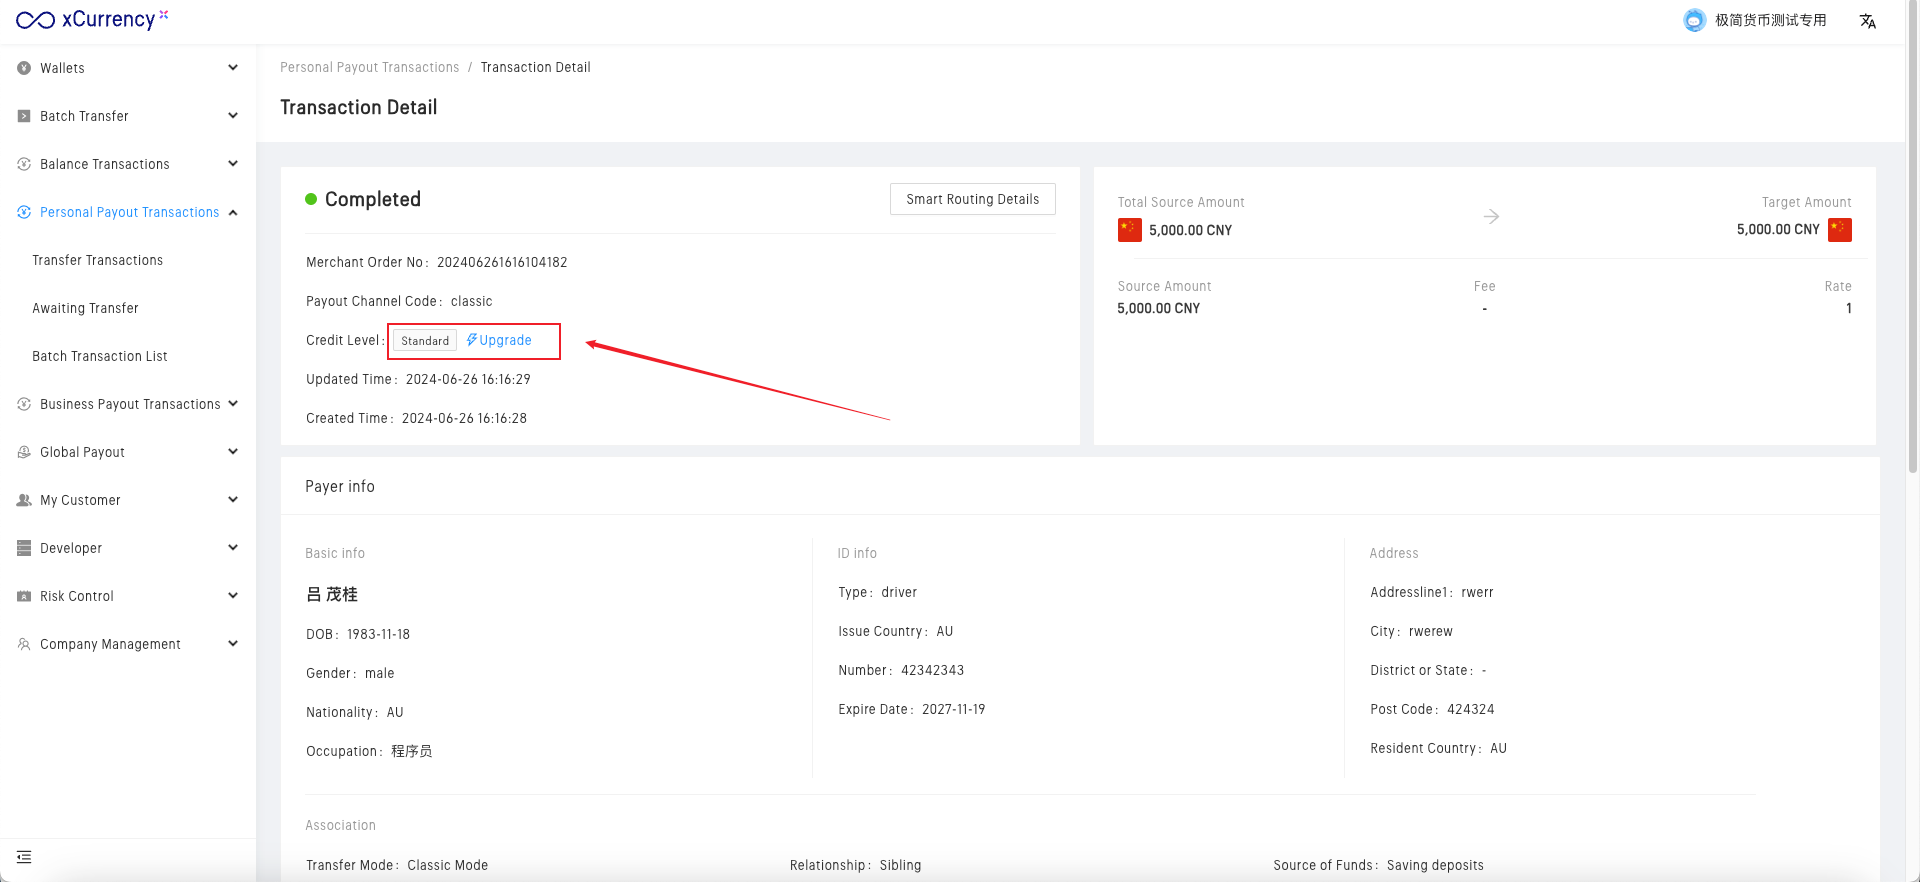Click the Wallets sidebar icon
1920x882 pixels.
point(24,68)
